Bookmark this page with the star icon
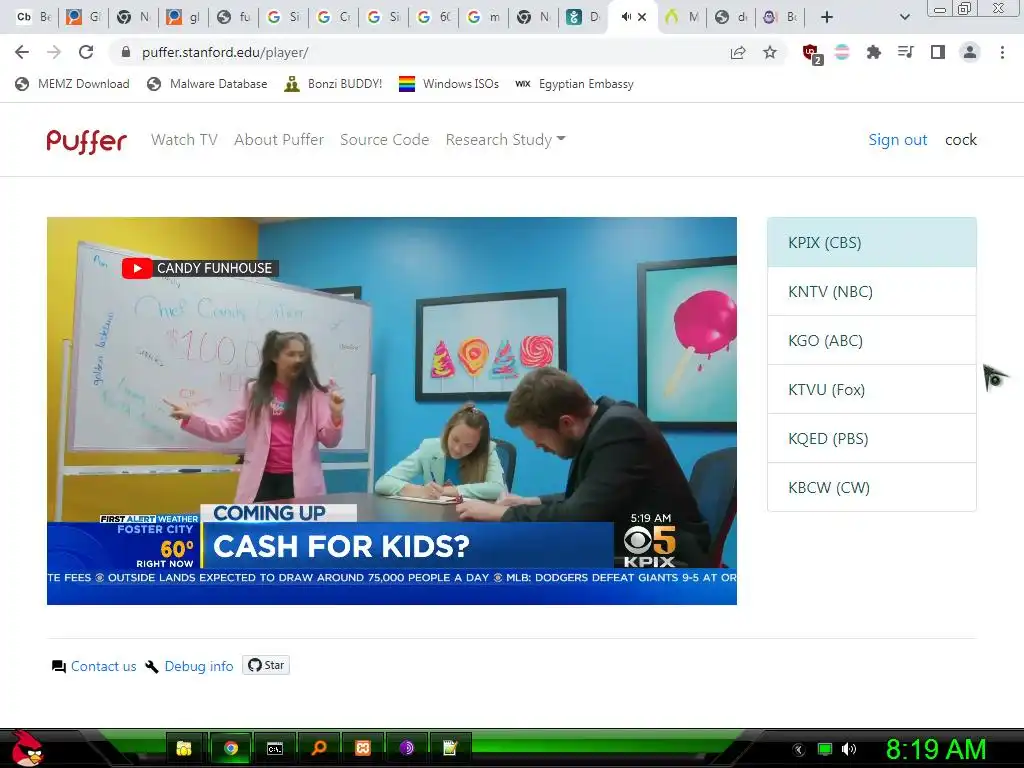This screenshot has width=1024, height=768. tap(770, 52)
